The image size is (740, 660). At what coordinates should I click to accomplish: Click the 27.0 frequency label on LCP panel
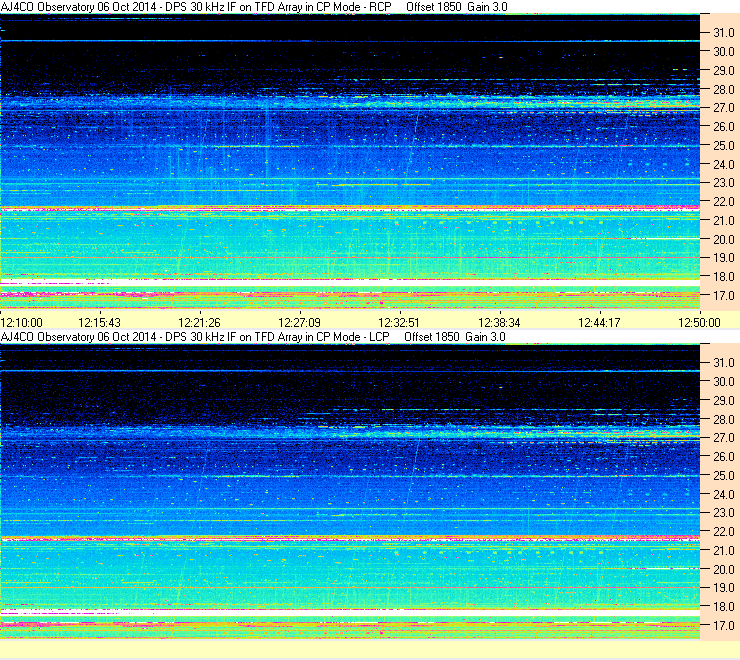tap(724, 438)
